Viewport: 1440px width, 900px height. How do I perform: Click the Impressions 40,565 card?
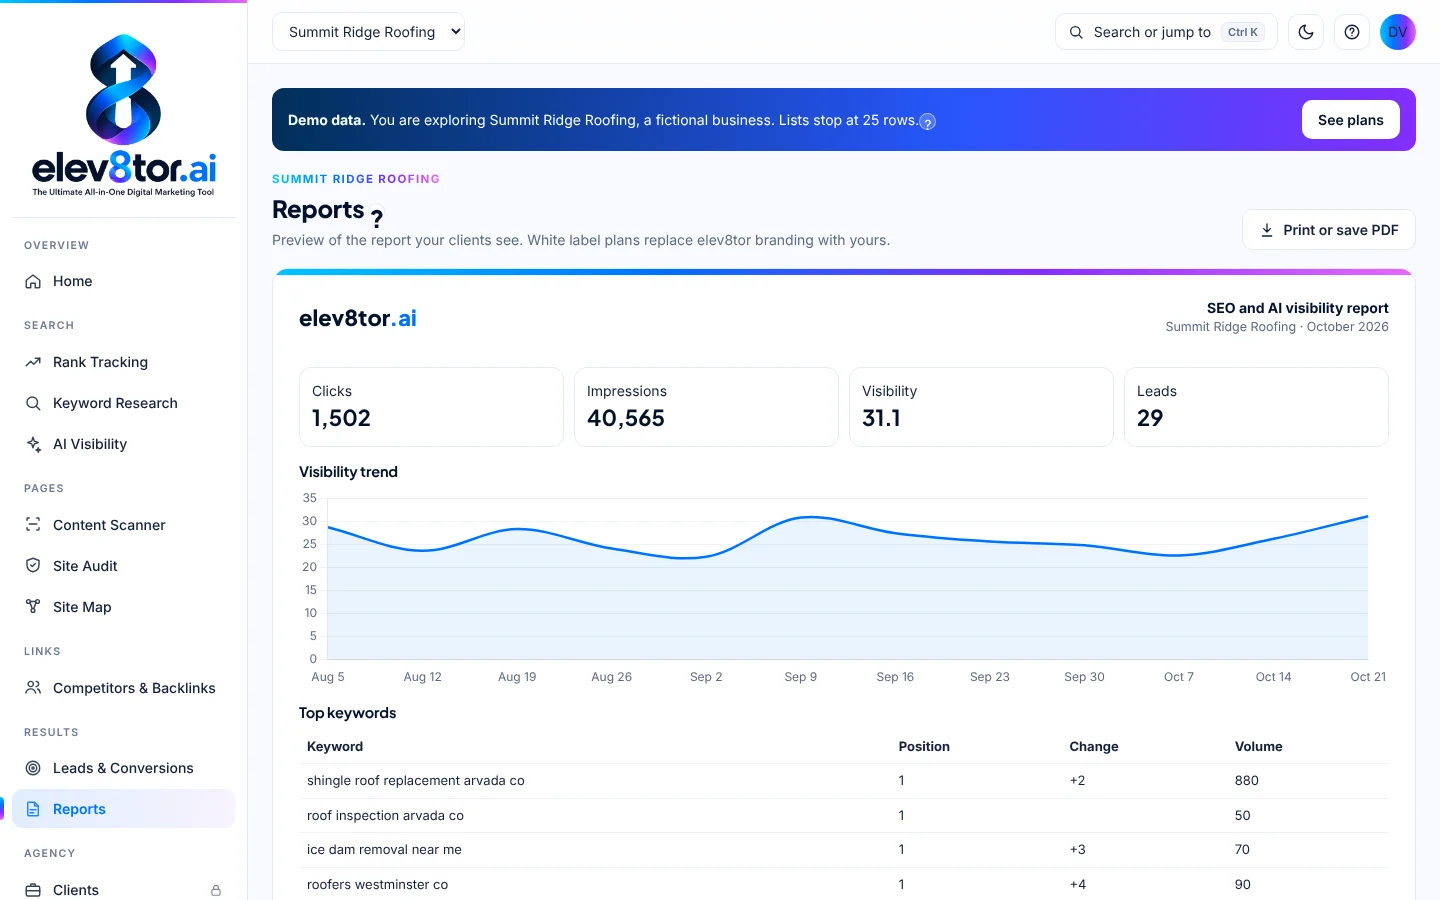(706, 407)
